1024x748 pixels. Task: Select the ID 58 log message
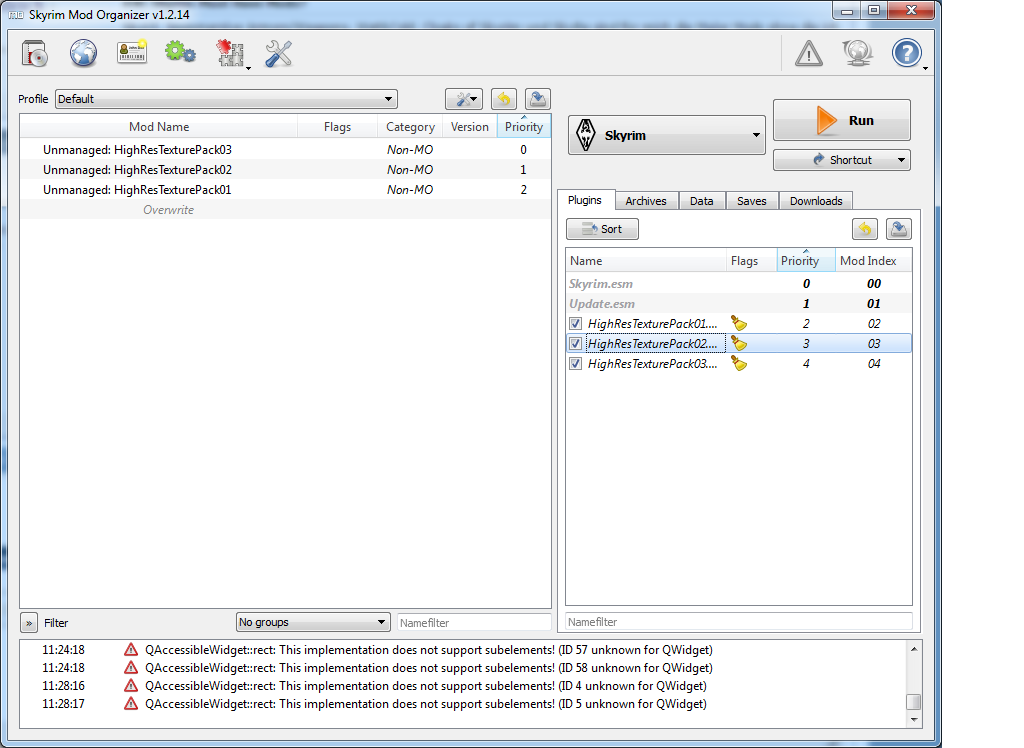(428, 668)
